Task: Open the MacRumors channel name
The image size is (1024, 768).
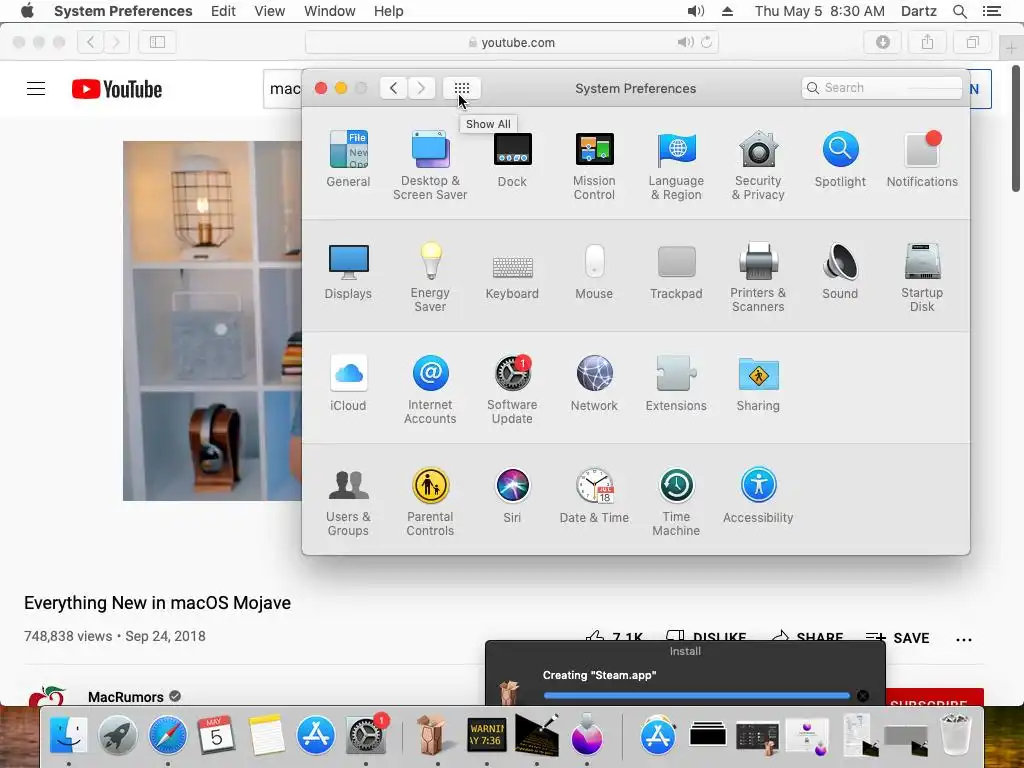Action: click(125, 697)
